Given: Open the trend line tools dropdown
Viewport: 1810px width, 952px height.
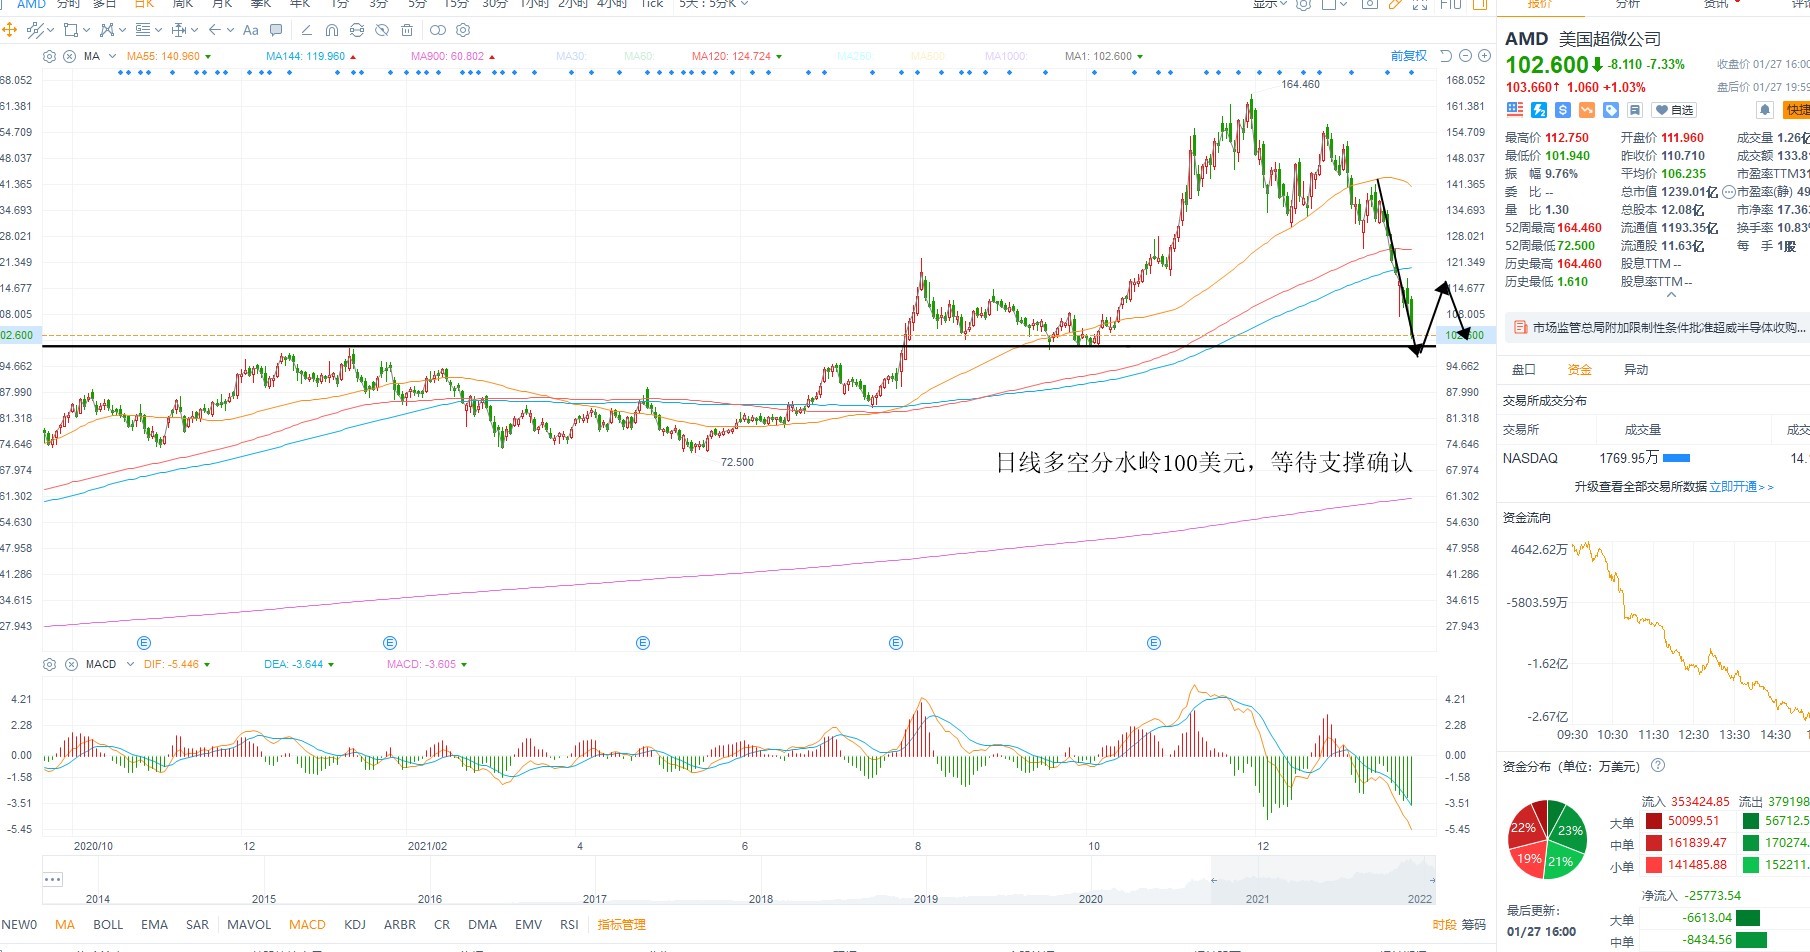Looking at the screenshot, I should click(x=51, y=30).
